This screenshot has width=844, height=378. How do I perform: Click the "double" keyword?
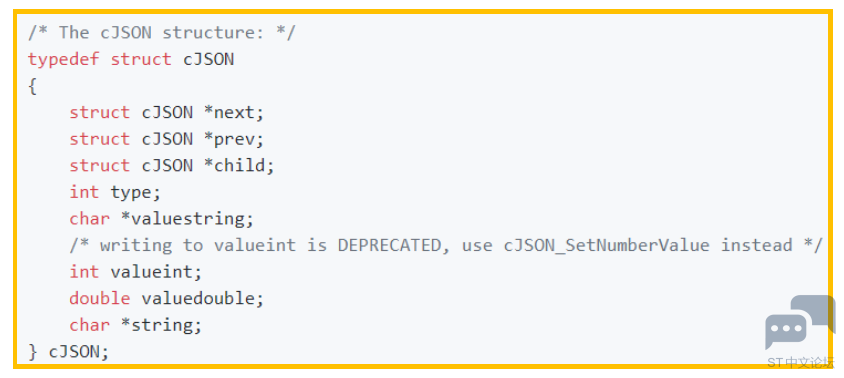tap(100, 298)
